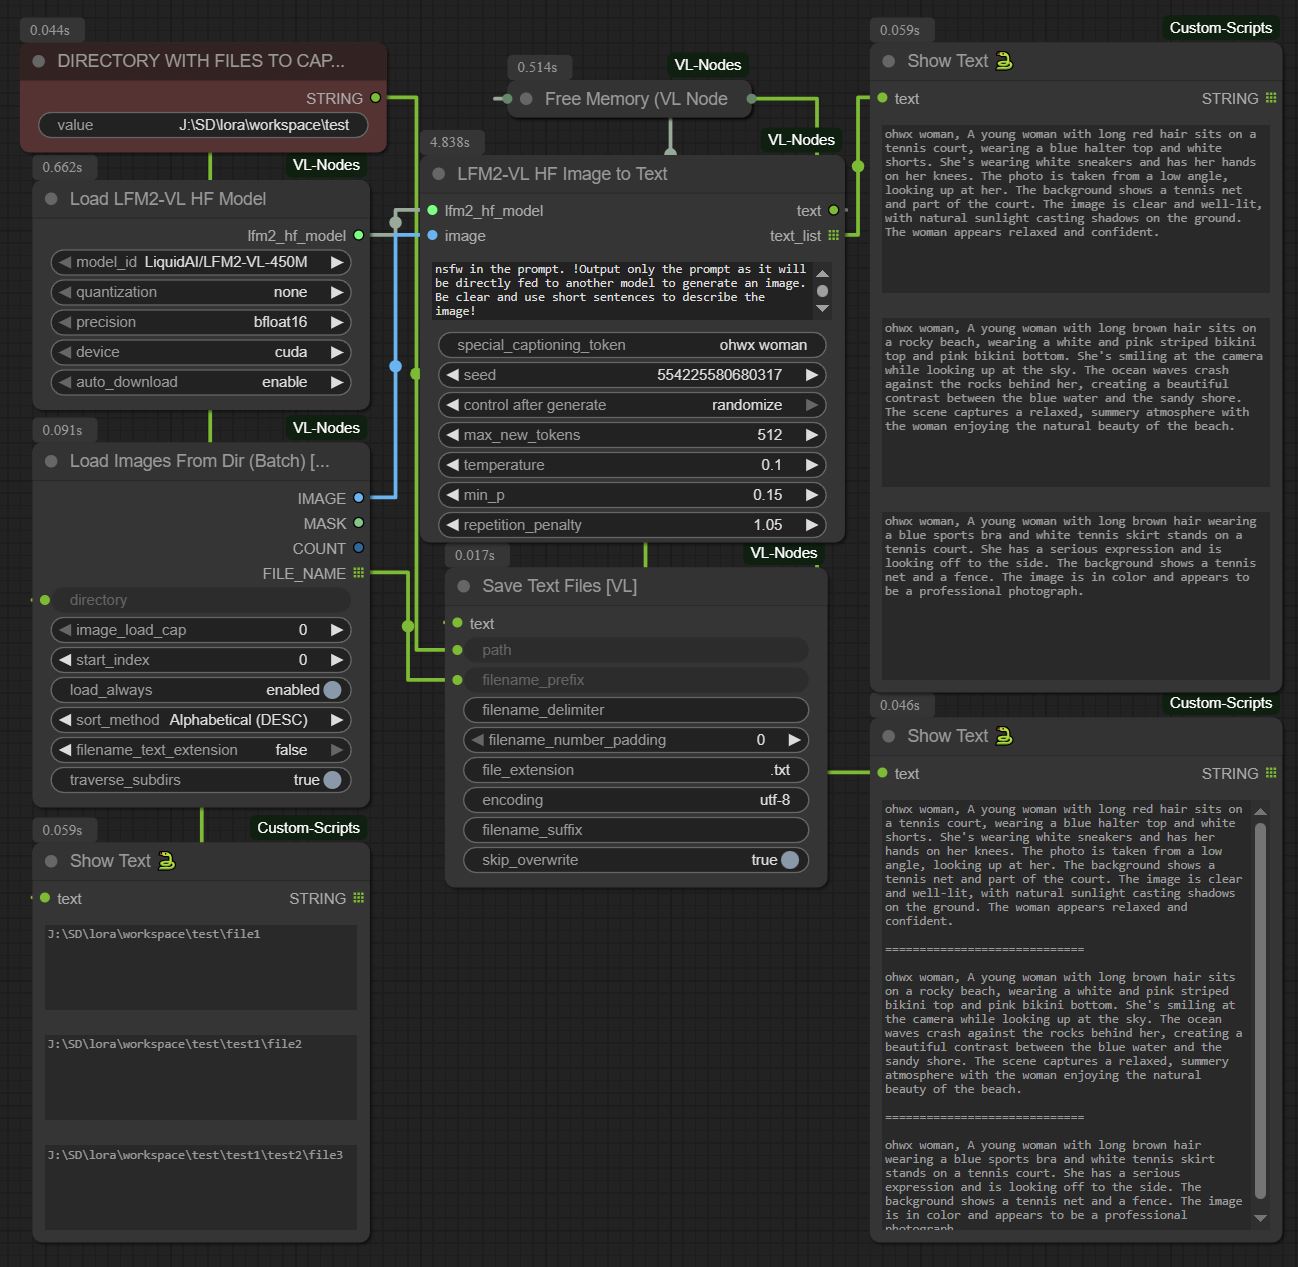Click the snake icon on the bottom-right Show Text
The width and height of the screenshot is (1298, 1267).
pos(1004,736)
